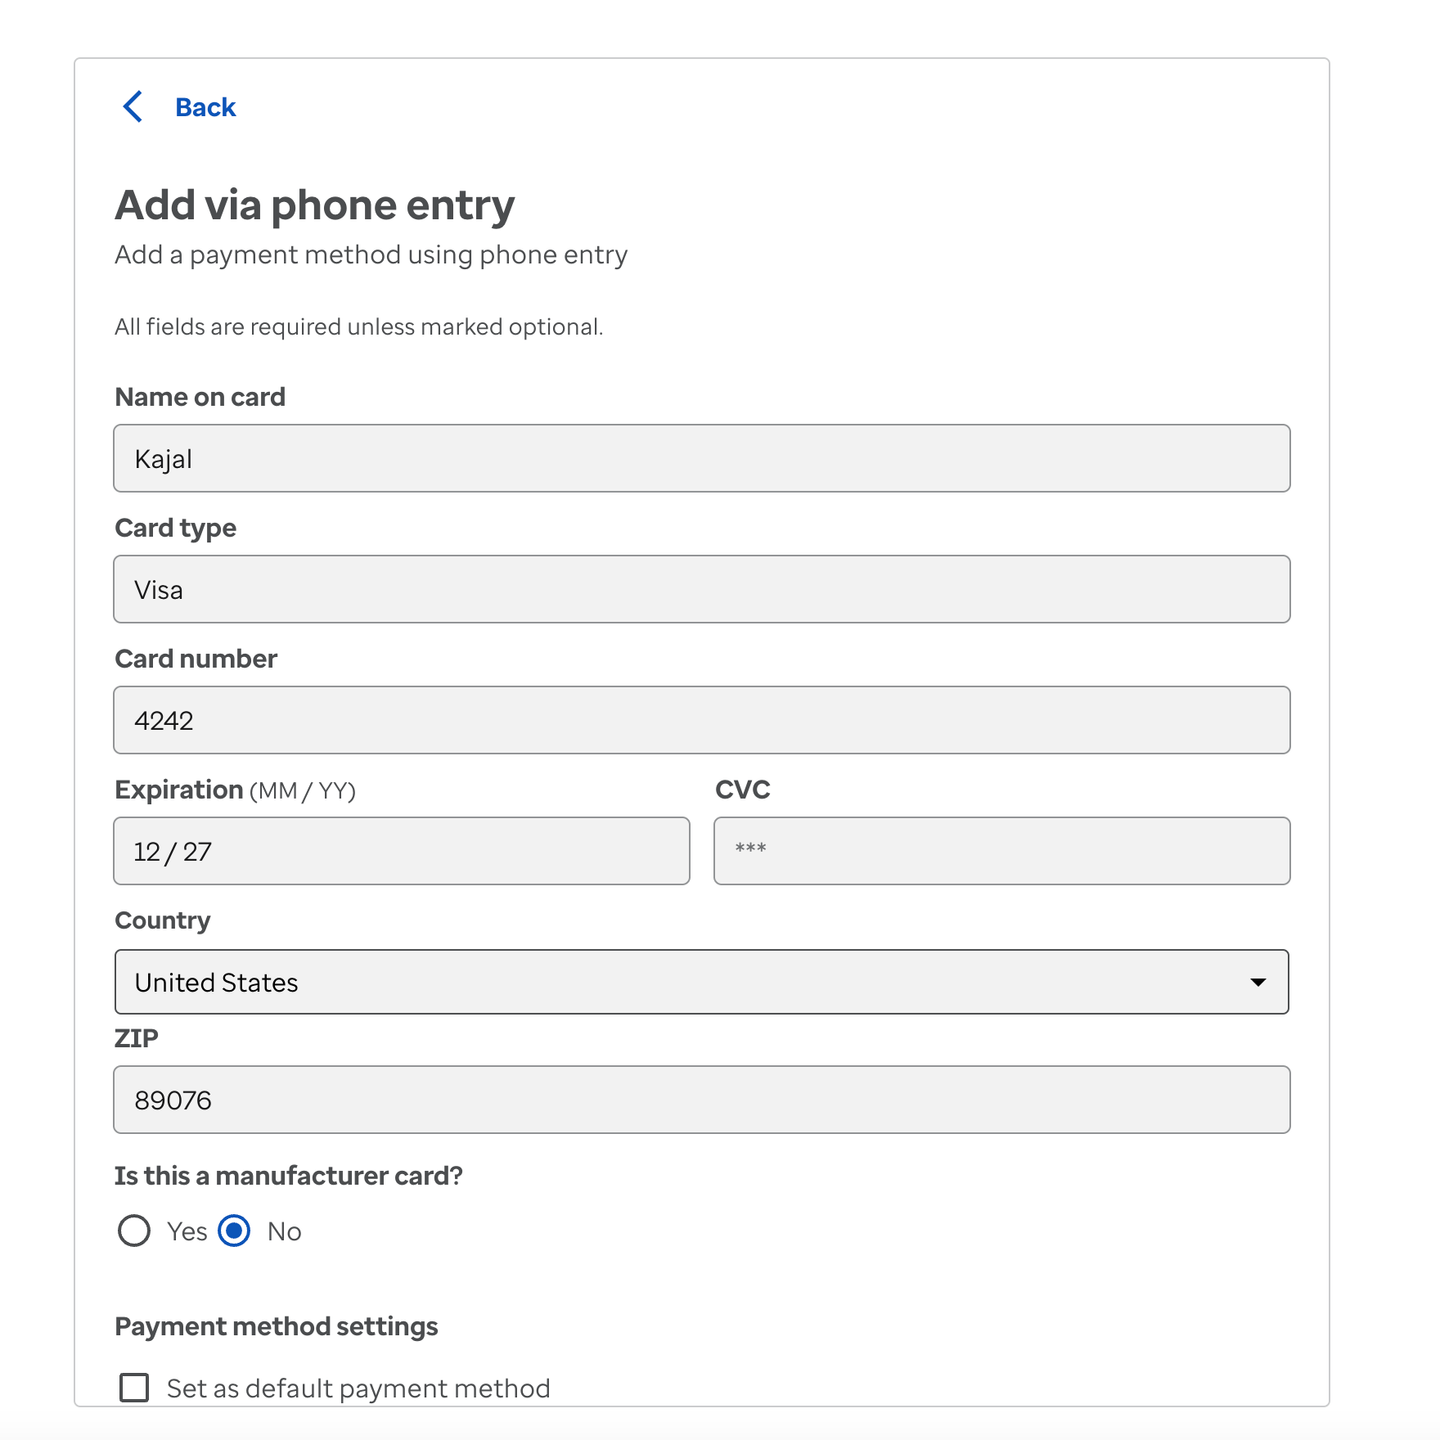
Task: Select the No manufacturer card radio button
Action: coord(233,1231)
